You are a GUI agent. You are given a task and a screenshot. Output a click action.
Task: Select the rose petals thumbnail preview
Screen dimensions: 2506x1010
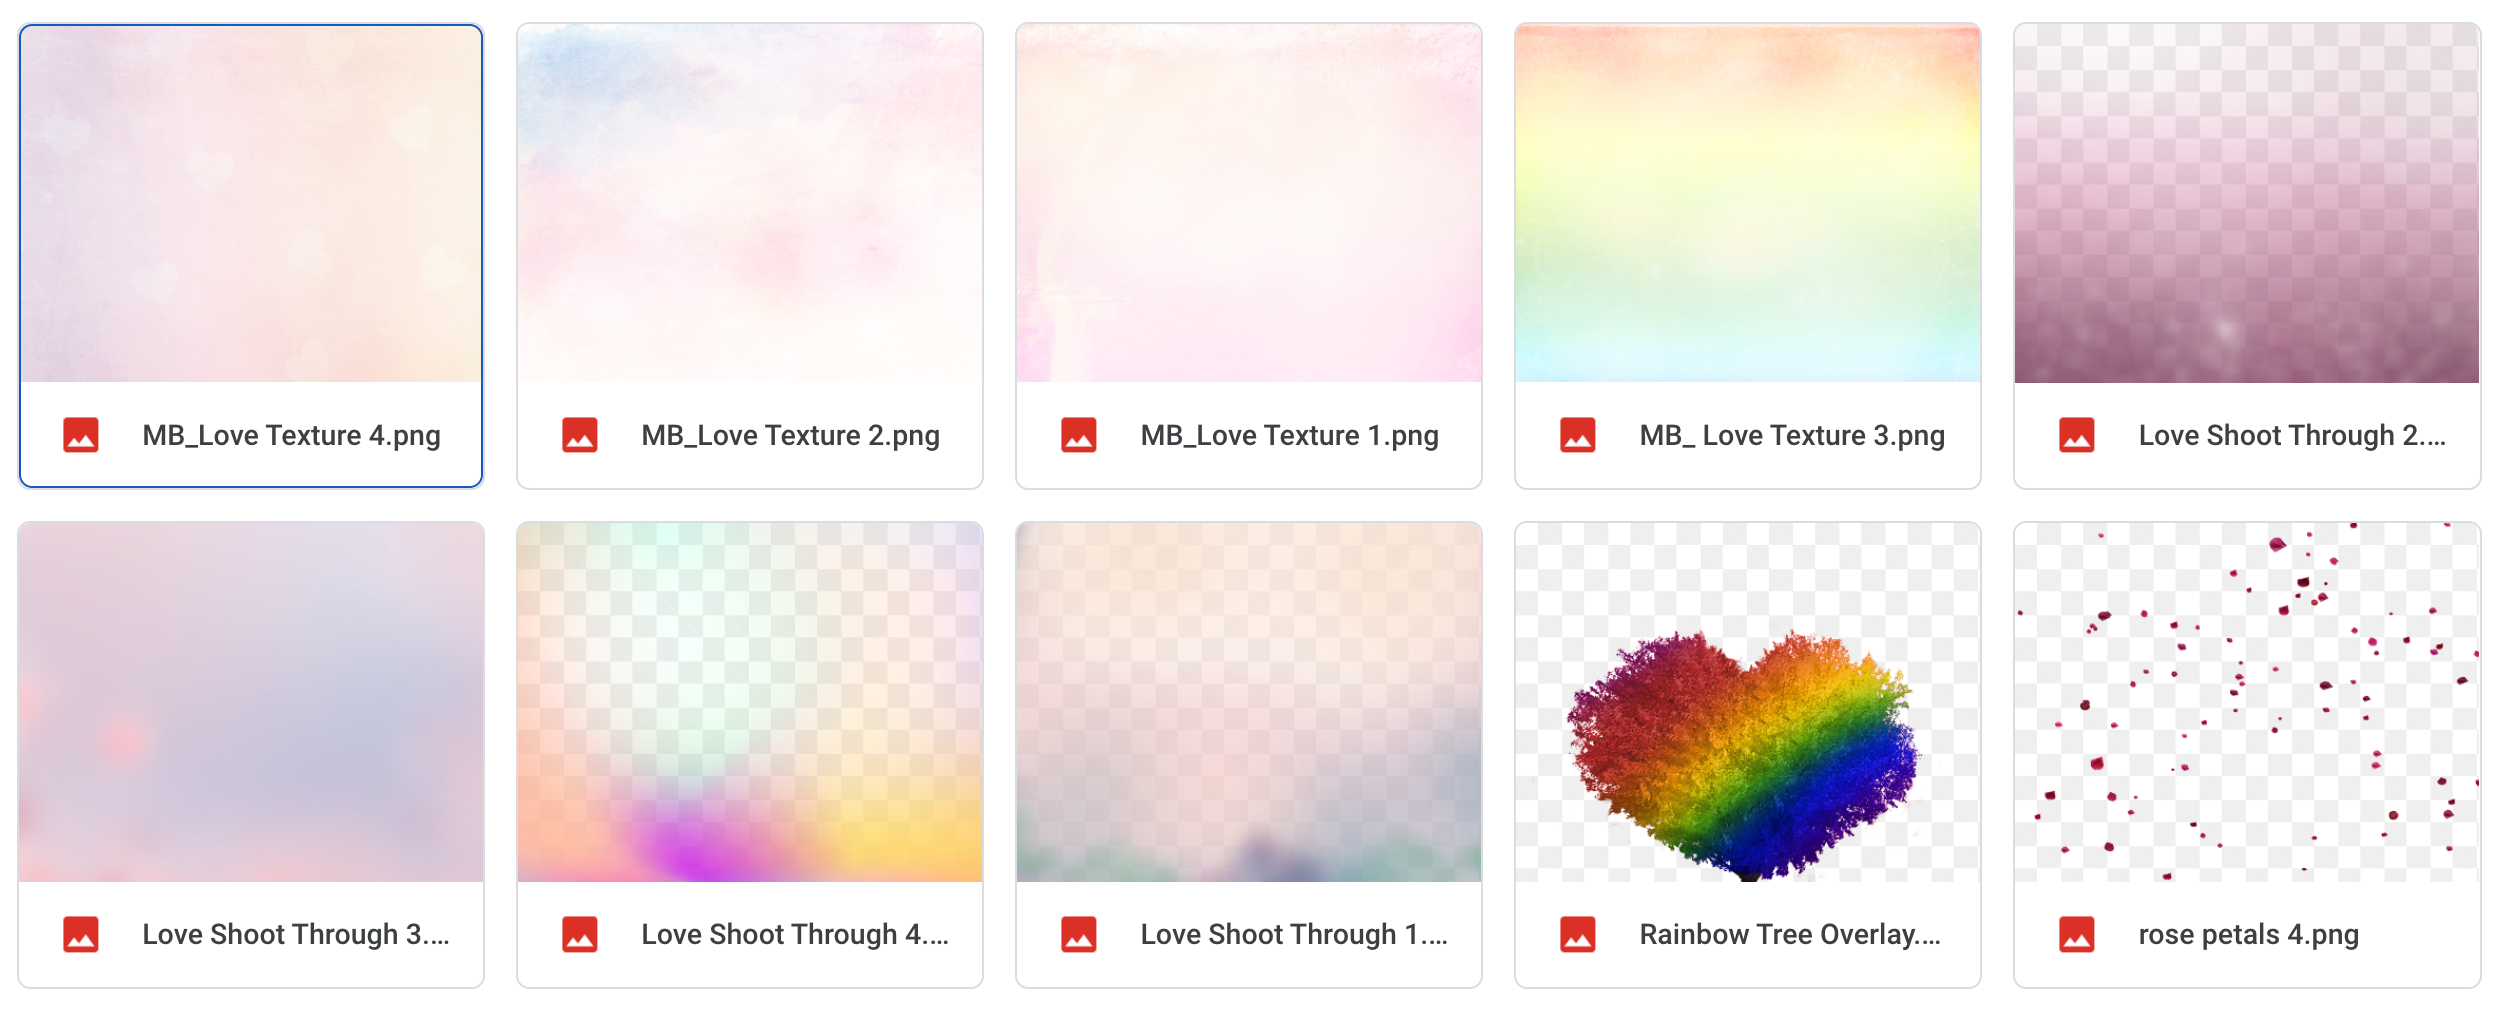coord(2247,703)
